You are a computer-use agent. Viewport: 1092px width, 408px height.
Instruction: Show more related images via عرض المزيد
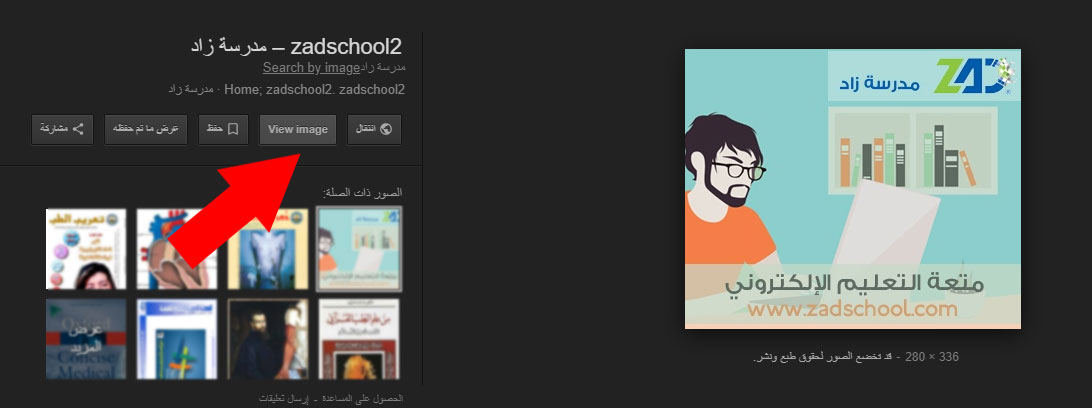pos(86,339)
